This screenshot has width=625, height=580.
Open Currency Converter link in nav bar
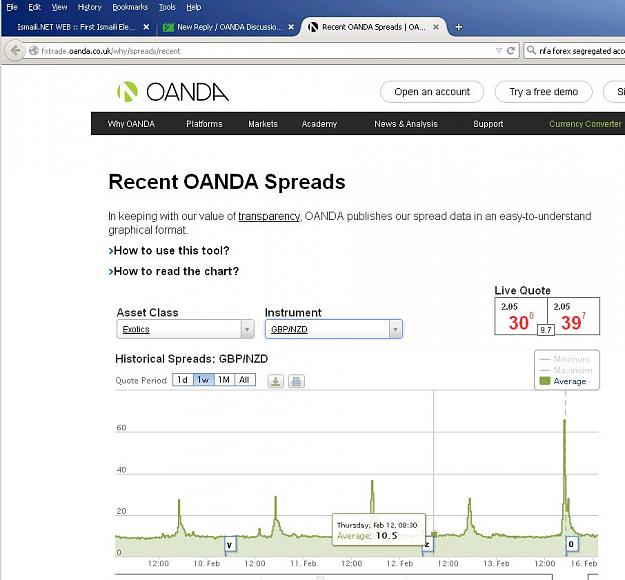point(585,124)
